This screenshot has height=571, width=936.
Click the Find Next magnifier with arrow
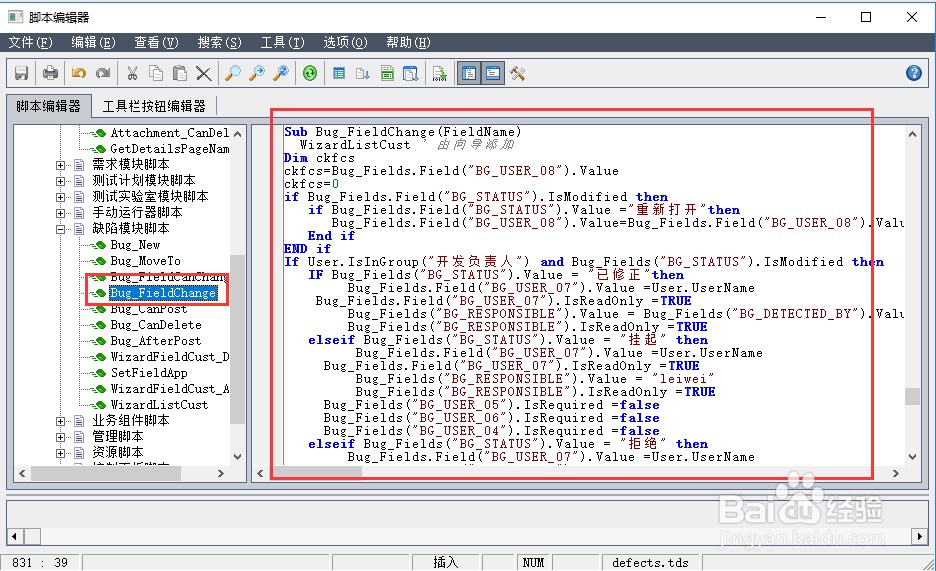(x=257, y=73)
